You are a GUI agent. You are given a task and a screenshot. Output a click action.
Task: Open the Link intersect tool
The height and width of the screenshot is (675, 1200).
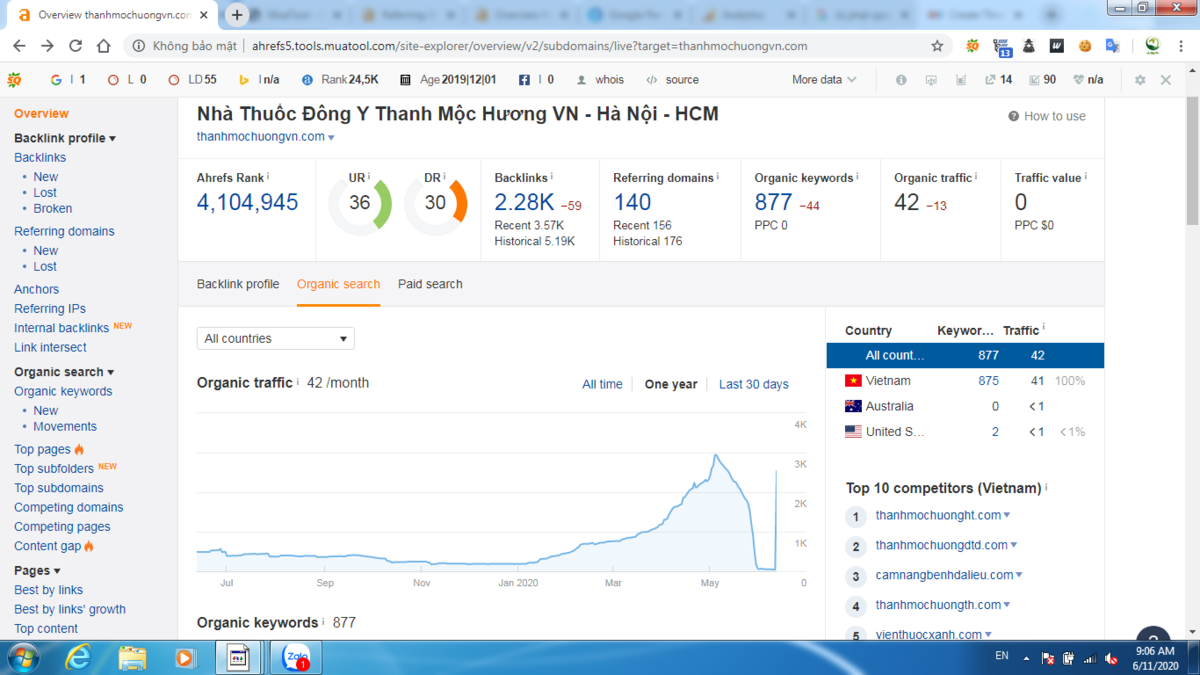[x=50, y=348]
